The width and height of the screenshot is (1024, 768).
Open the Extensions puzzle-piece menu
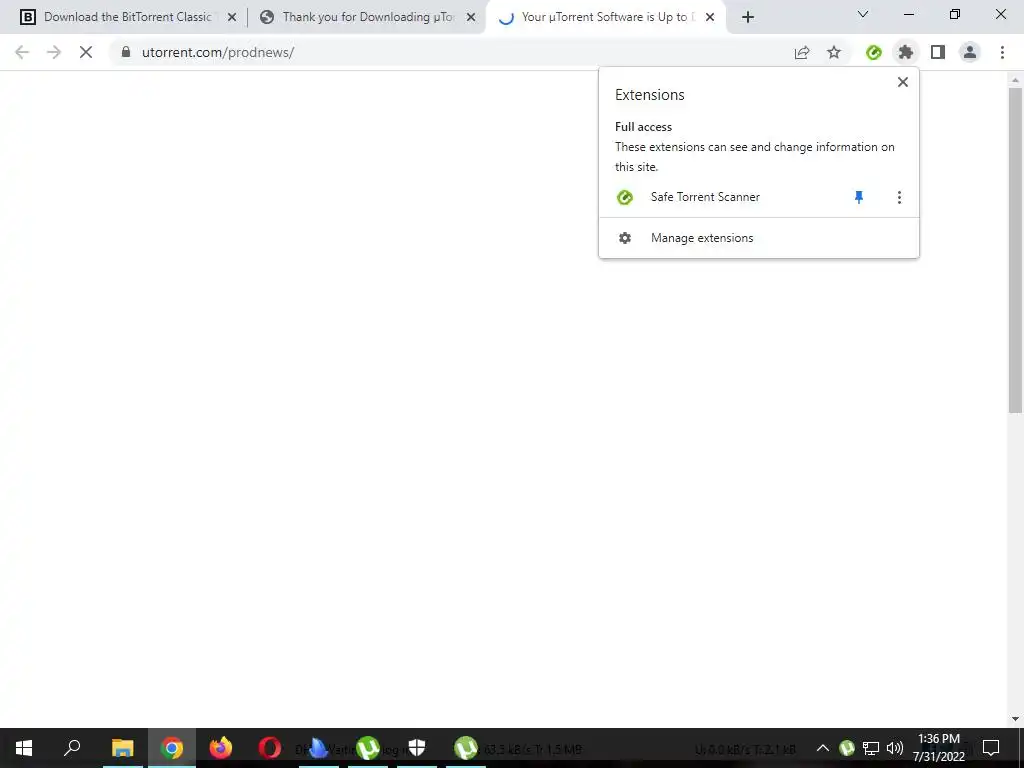pyautogui.click(x=906, y=52)
